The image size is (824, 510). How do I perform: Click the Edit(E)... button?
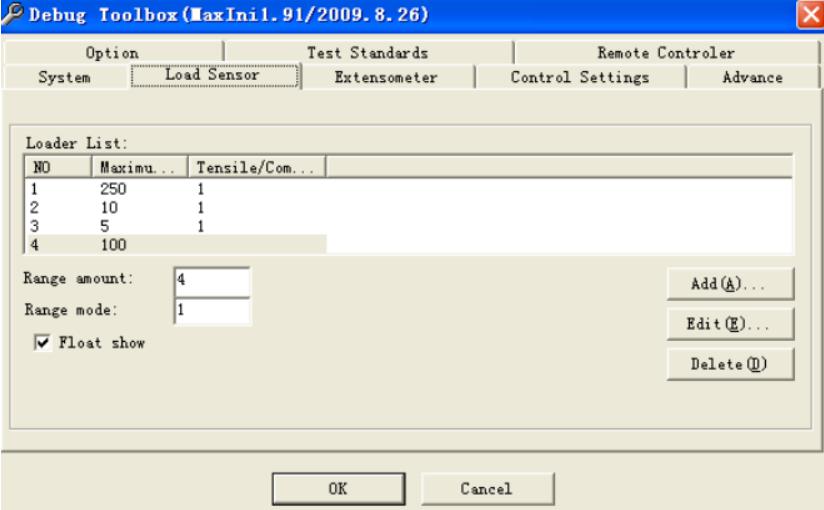[x=730, y=324]
